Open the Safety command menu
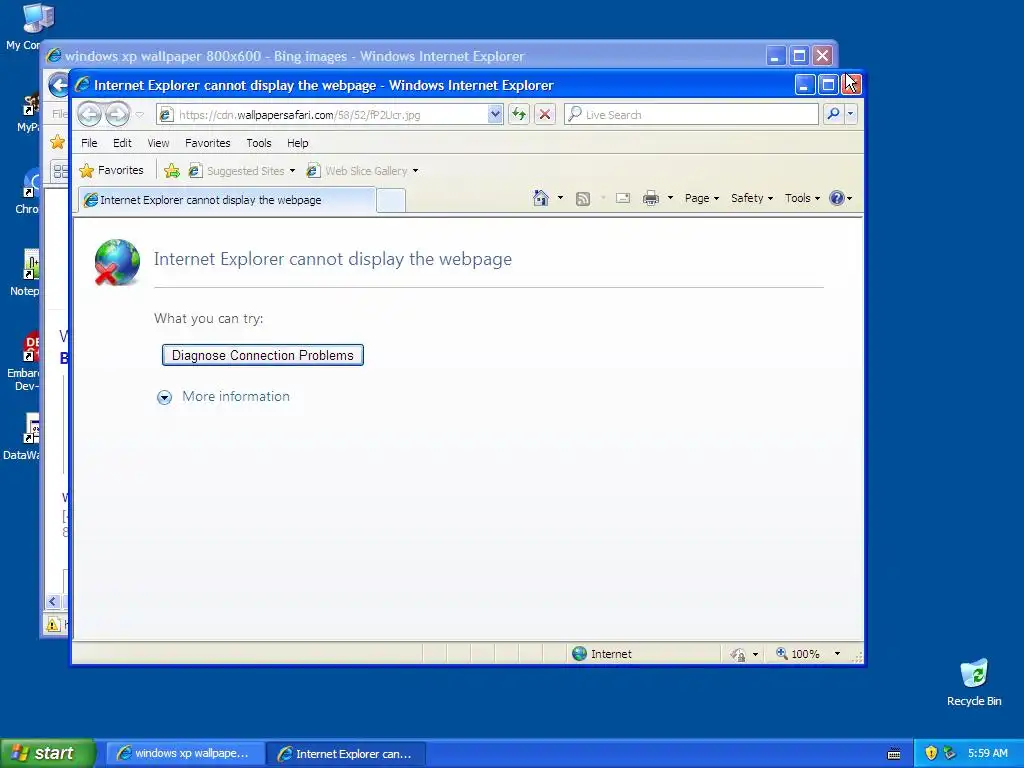 coord(752,198)
